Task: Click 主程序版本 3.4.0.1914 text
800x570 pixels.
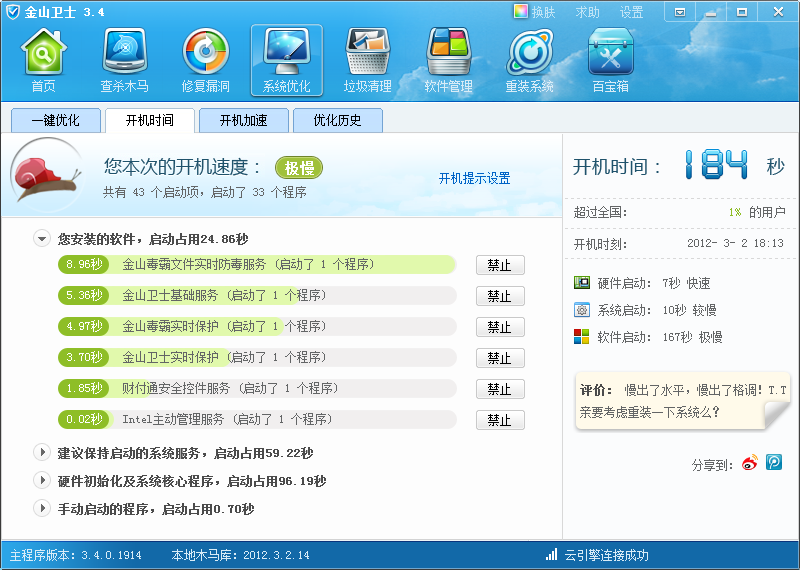Action: pos(76,555)
